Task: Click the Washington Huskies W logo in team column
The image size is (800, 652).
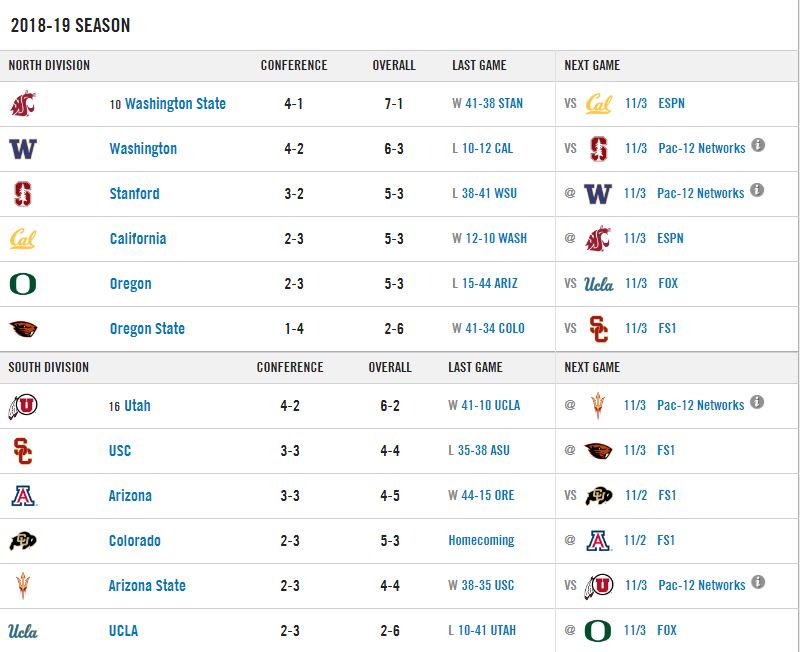Action: click(22, 149)
